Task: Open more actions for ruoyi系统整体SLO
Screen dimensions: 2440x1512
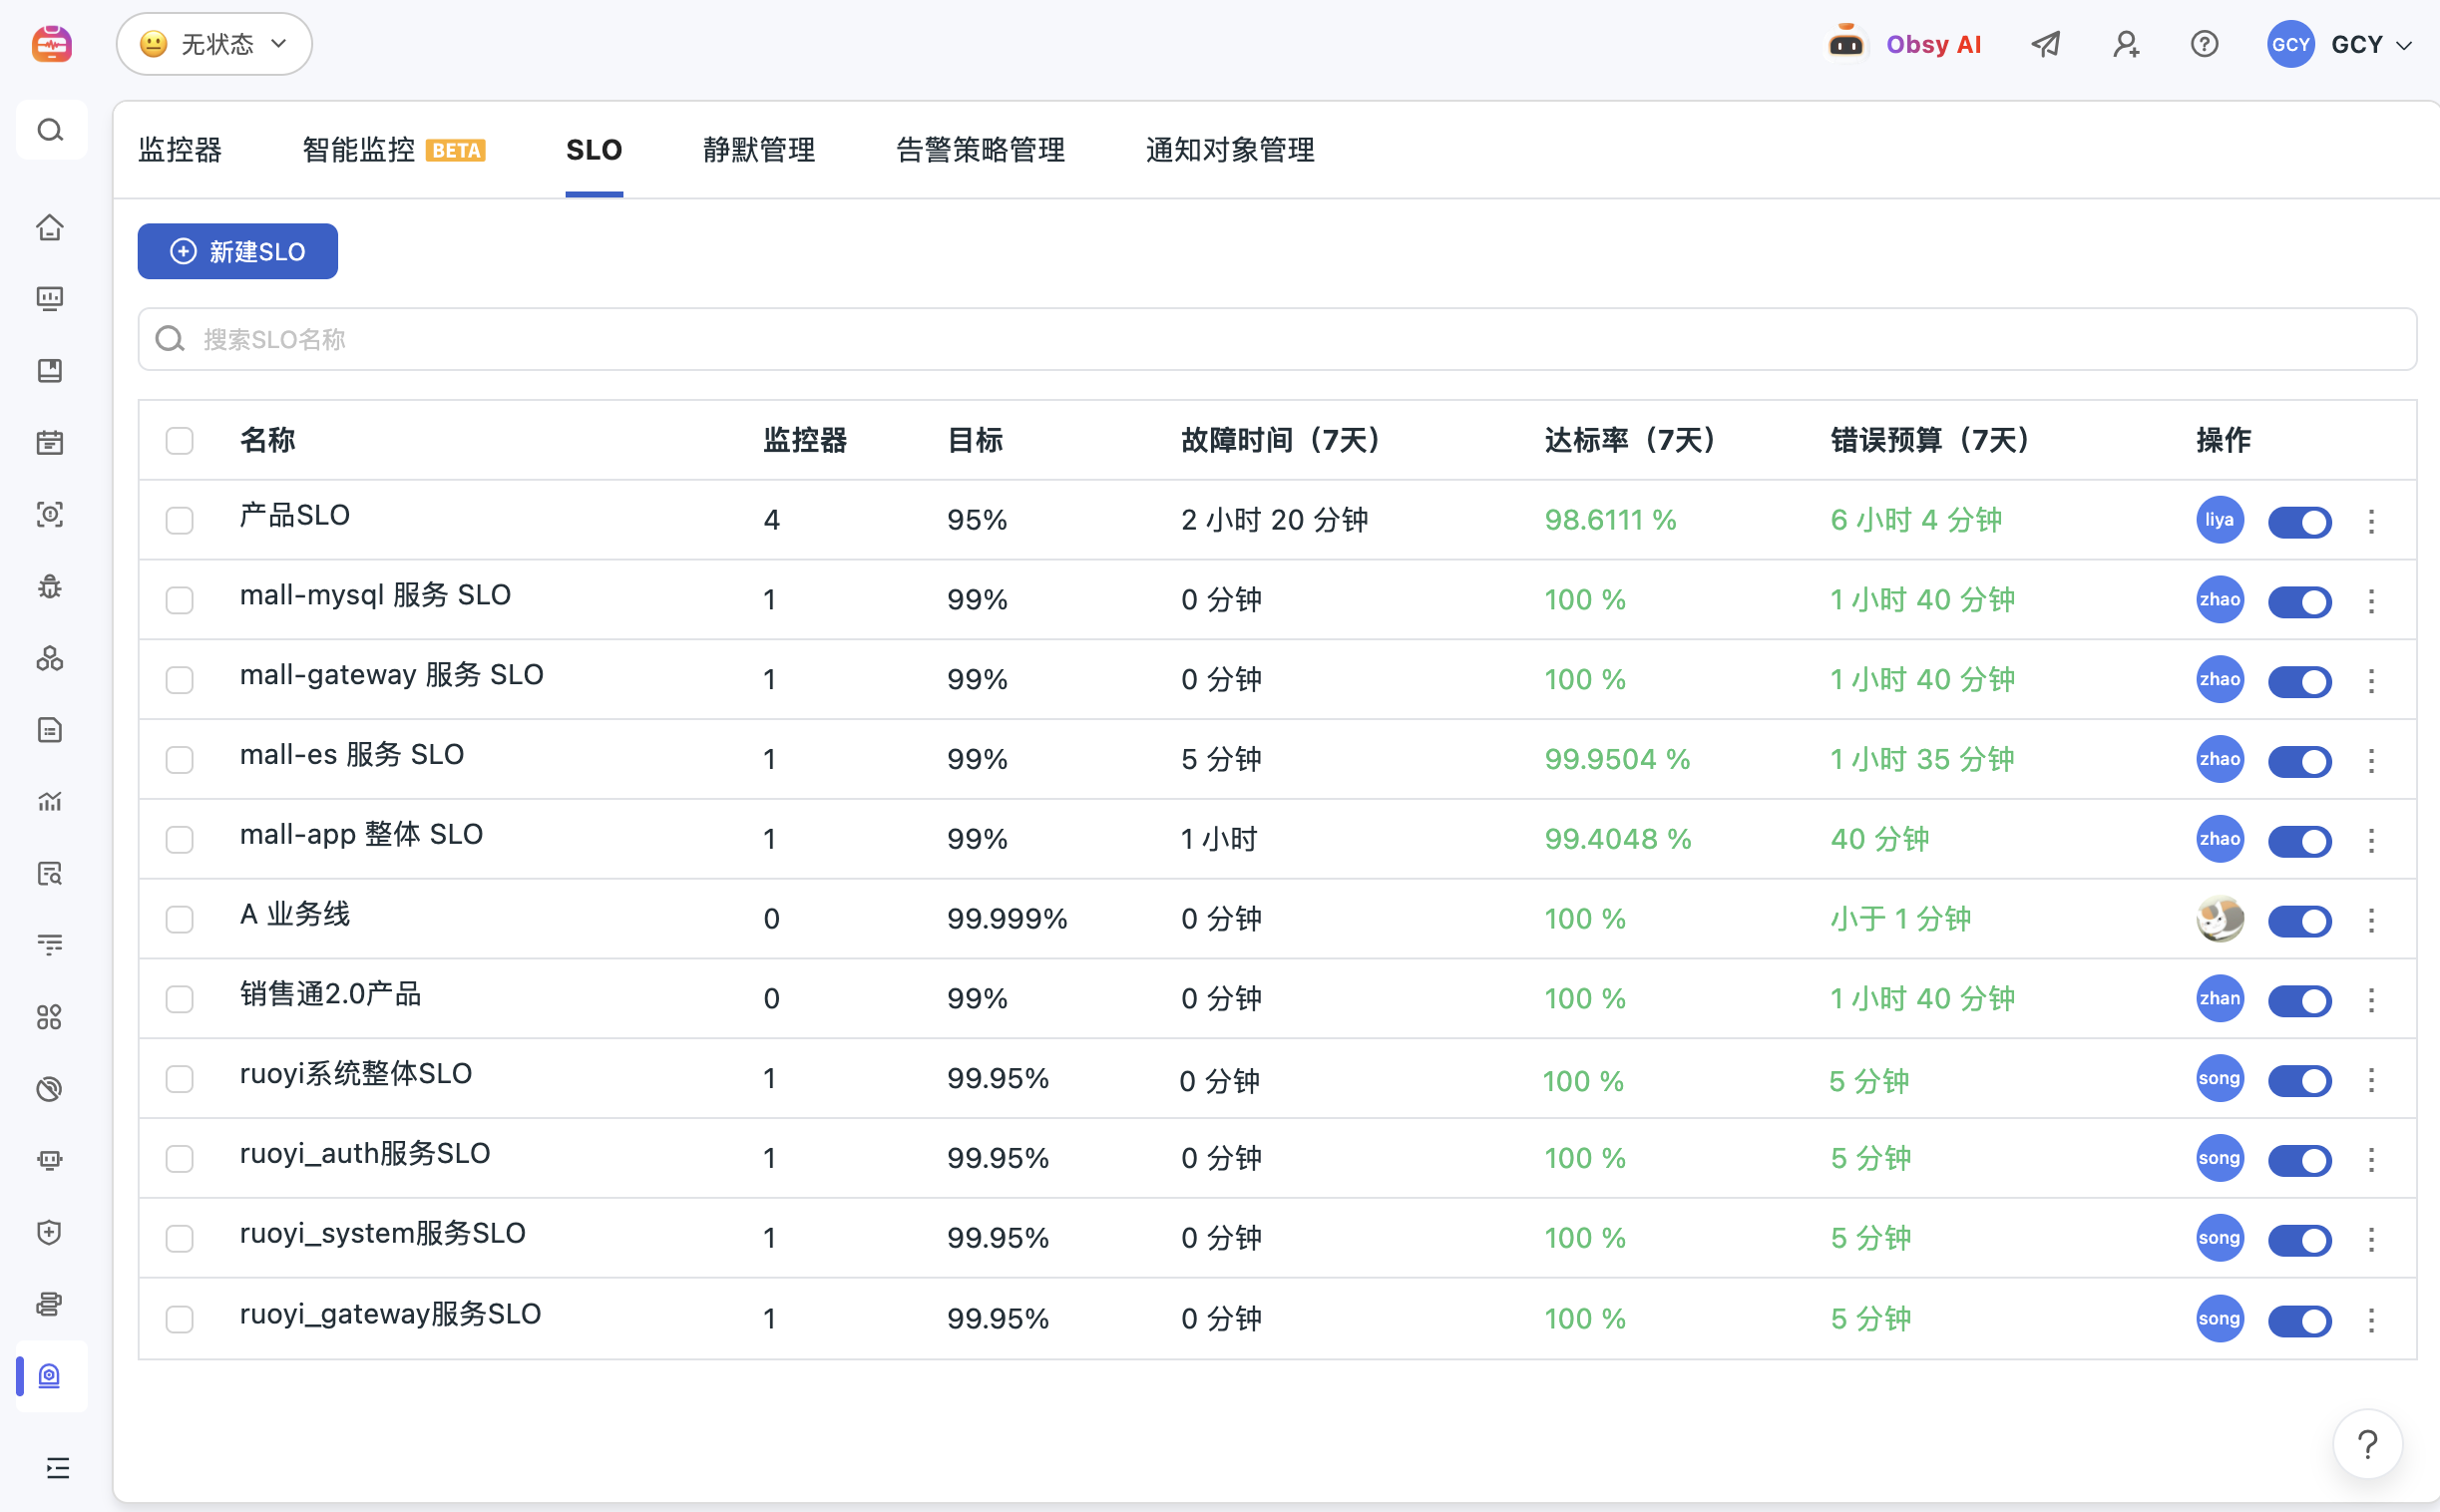Action: coord(2371,1080)
